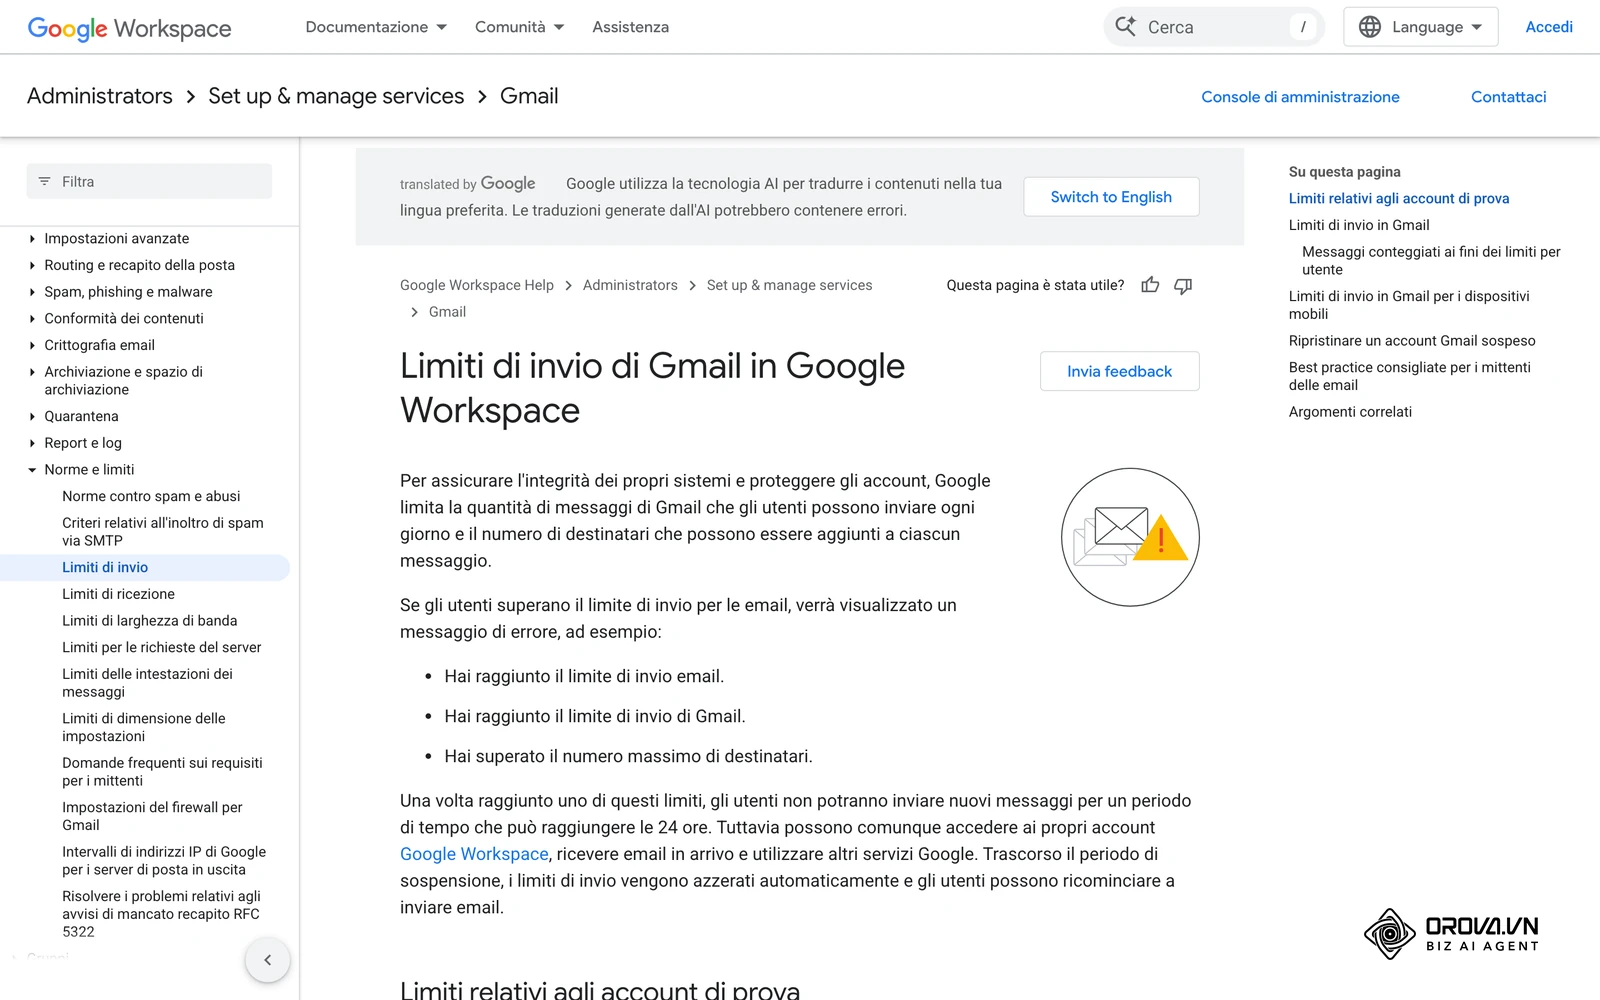Click the Google Workspace logo
Viewport: 1600px width, 1000px height.
coord(129,28)
